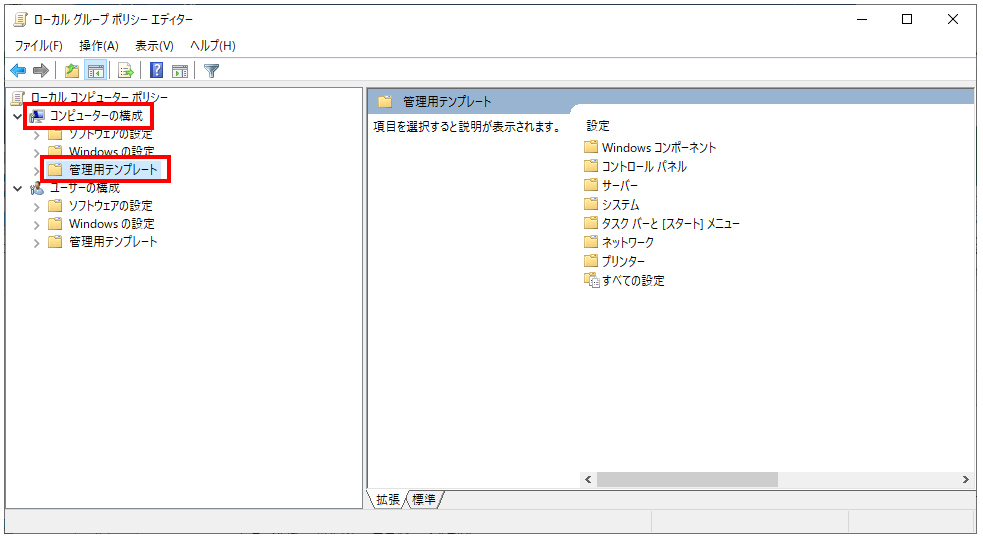Select ユーザーの構成 in the tree
983x540 pixels.
tap(85, 188)
